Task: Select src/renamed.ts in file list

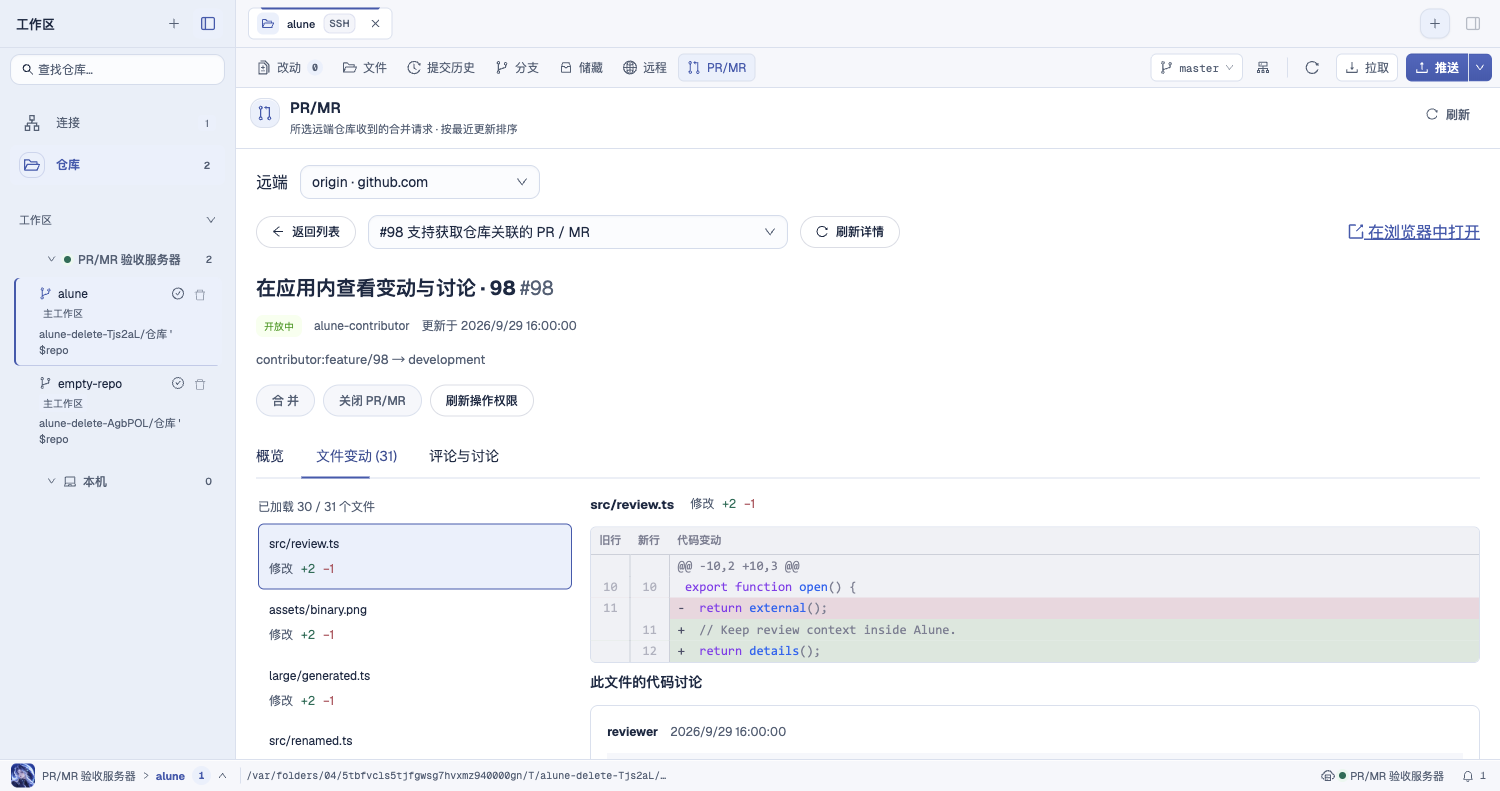Action: click(415, 741)
